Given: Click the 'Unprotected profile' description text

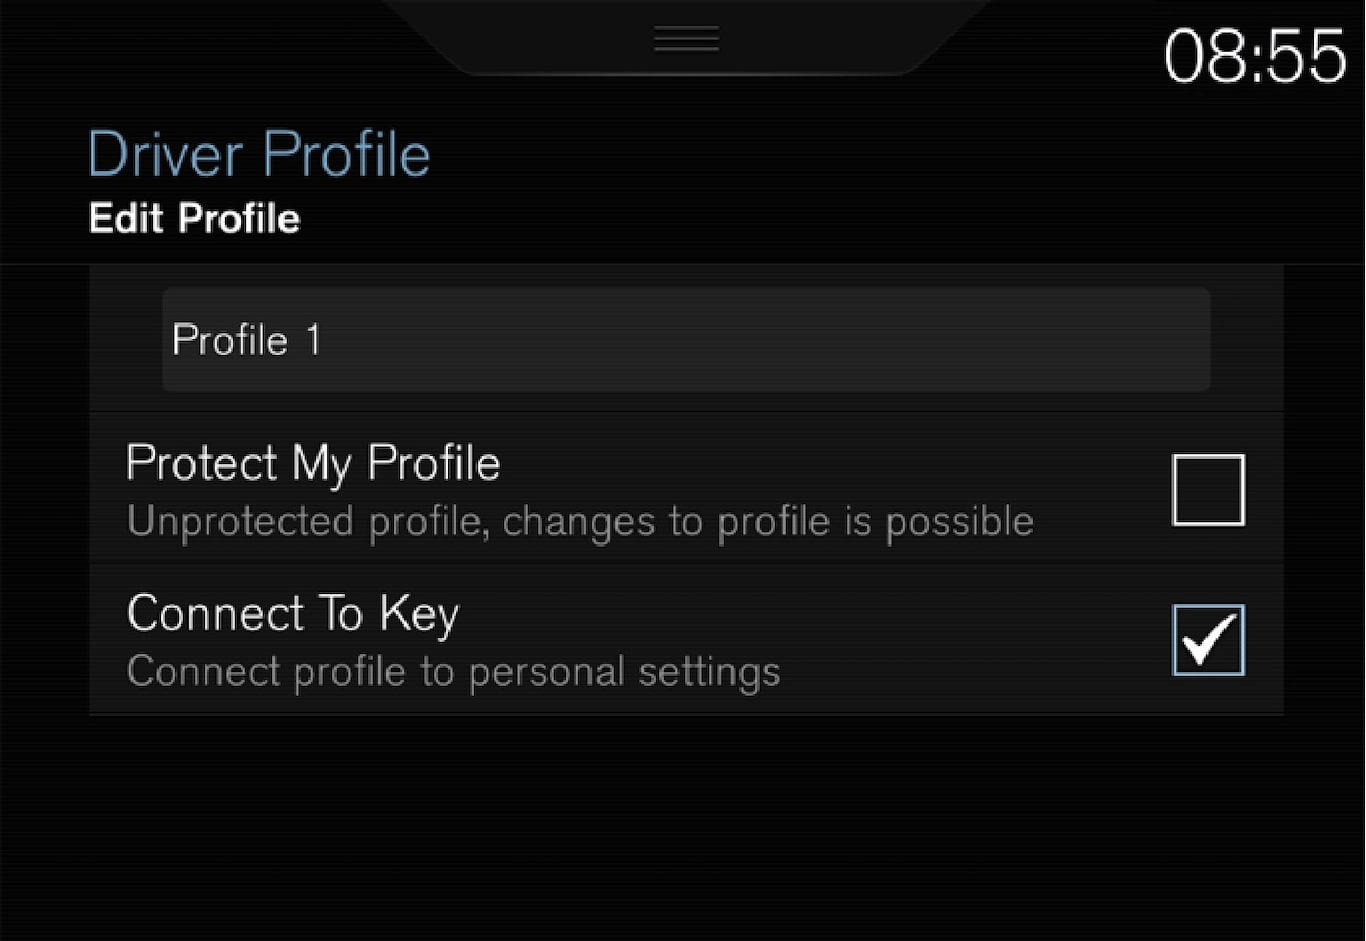Looking at the screenshot, I should [x=580, y=522].
